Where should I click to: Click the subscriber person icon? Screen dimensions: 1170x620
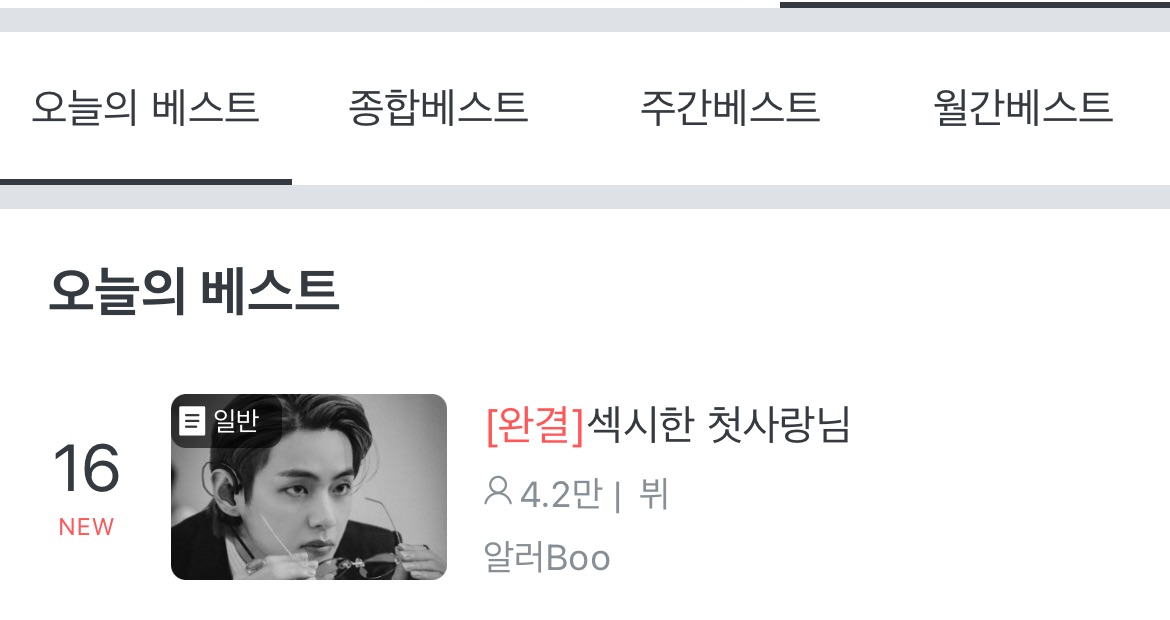(498, 492)
